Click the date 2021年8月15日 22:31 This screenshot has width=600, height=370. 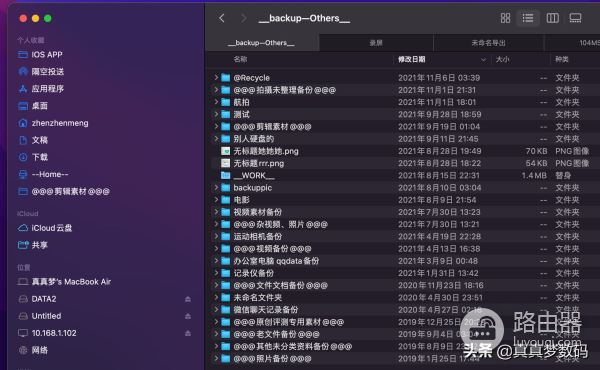click(439, 176)
